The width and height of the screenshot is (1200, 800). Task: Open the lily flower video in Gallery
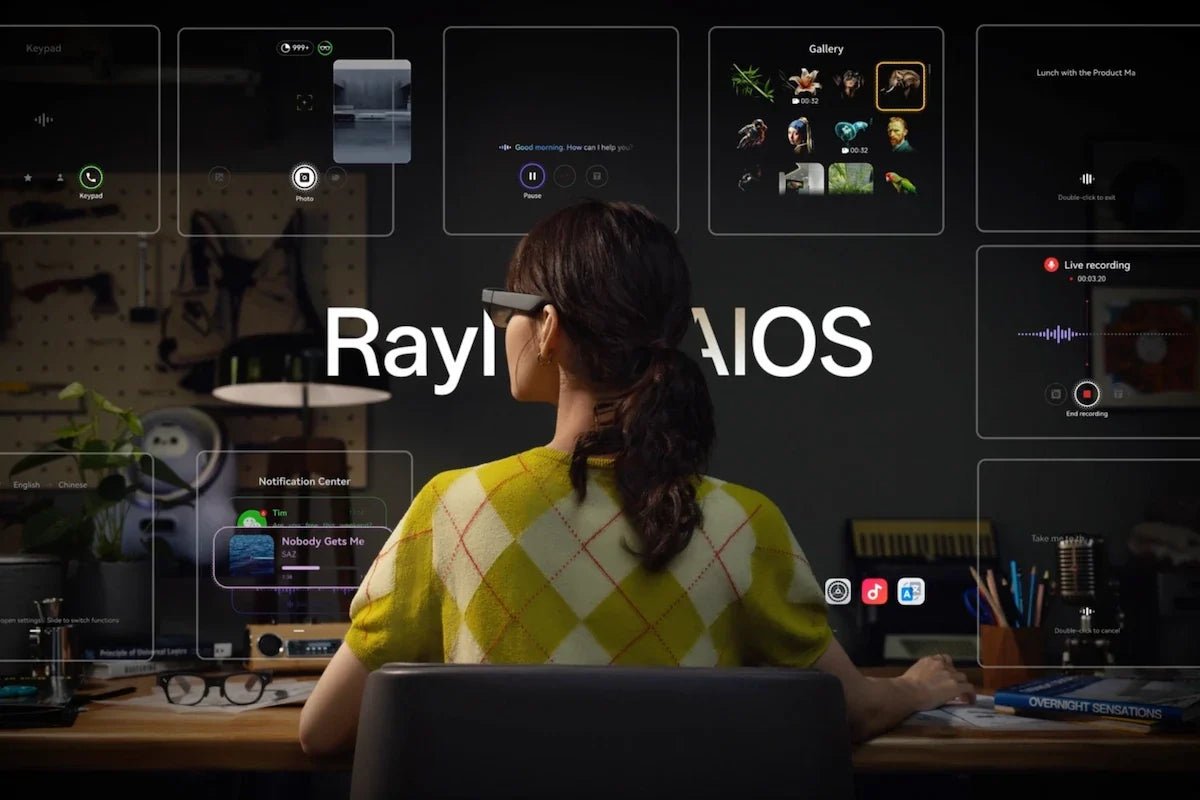[x=804, y=84]
